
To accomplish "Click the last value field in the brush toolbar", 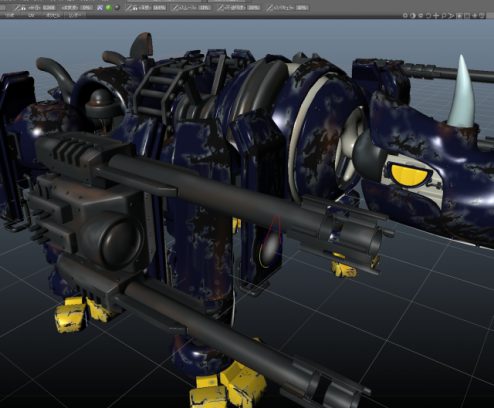I will click(302, 8).
